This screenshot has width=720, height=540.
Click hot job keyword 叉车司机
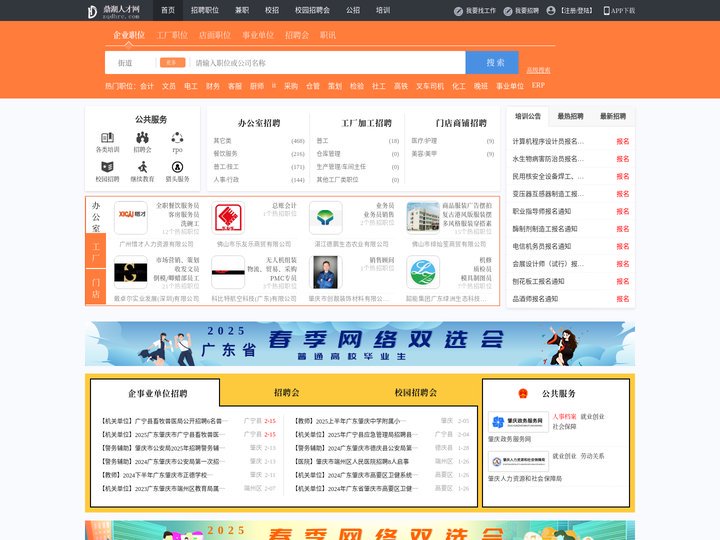click(430, 86)
